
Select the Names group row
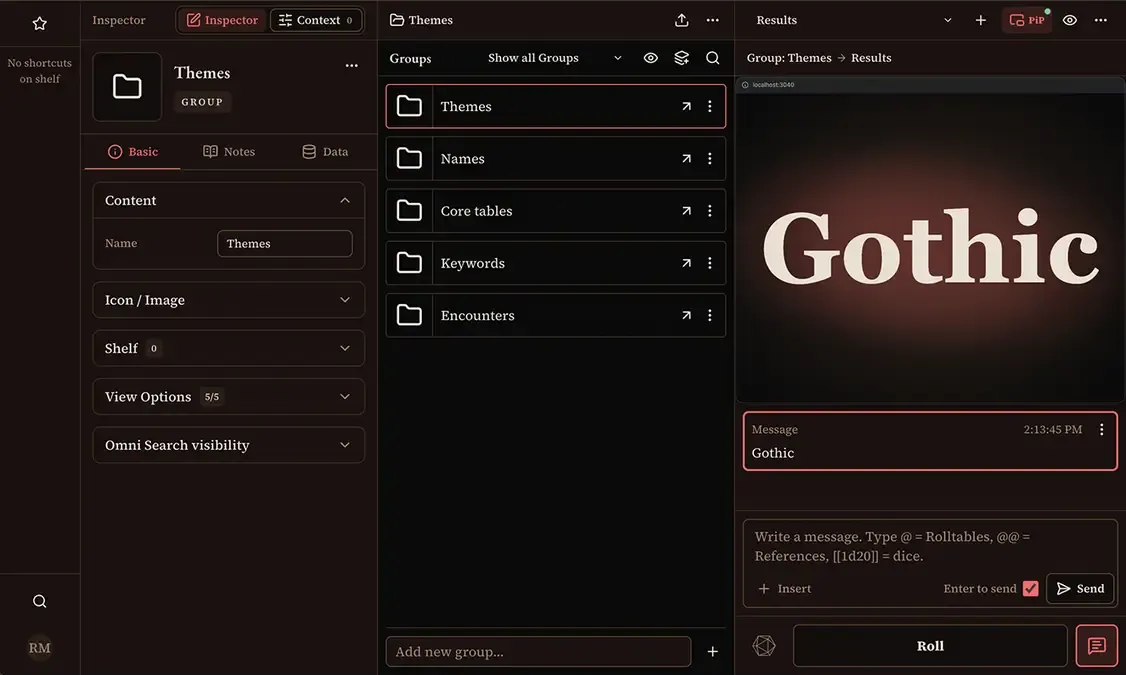pos(556,159)
